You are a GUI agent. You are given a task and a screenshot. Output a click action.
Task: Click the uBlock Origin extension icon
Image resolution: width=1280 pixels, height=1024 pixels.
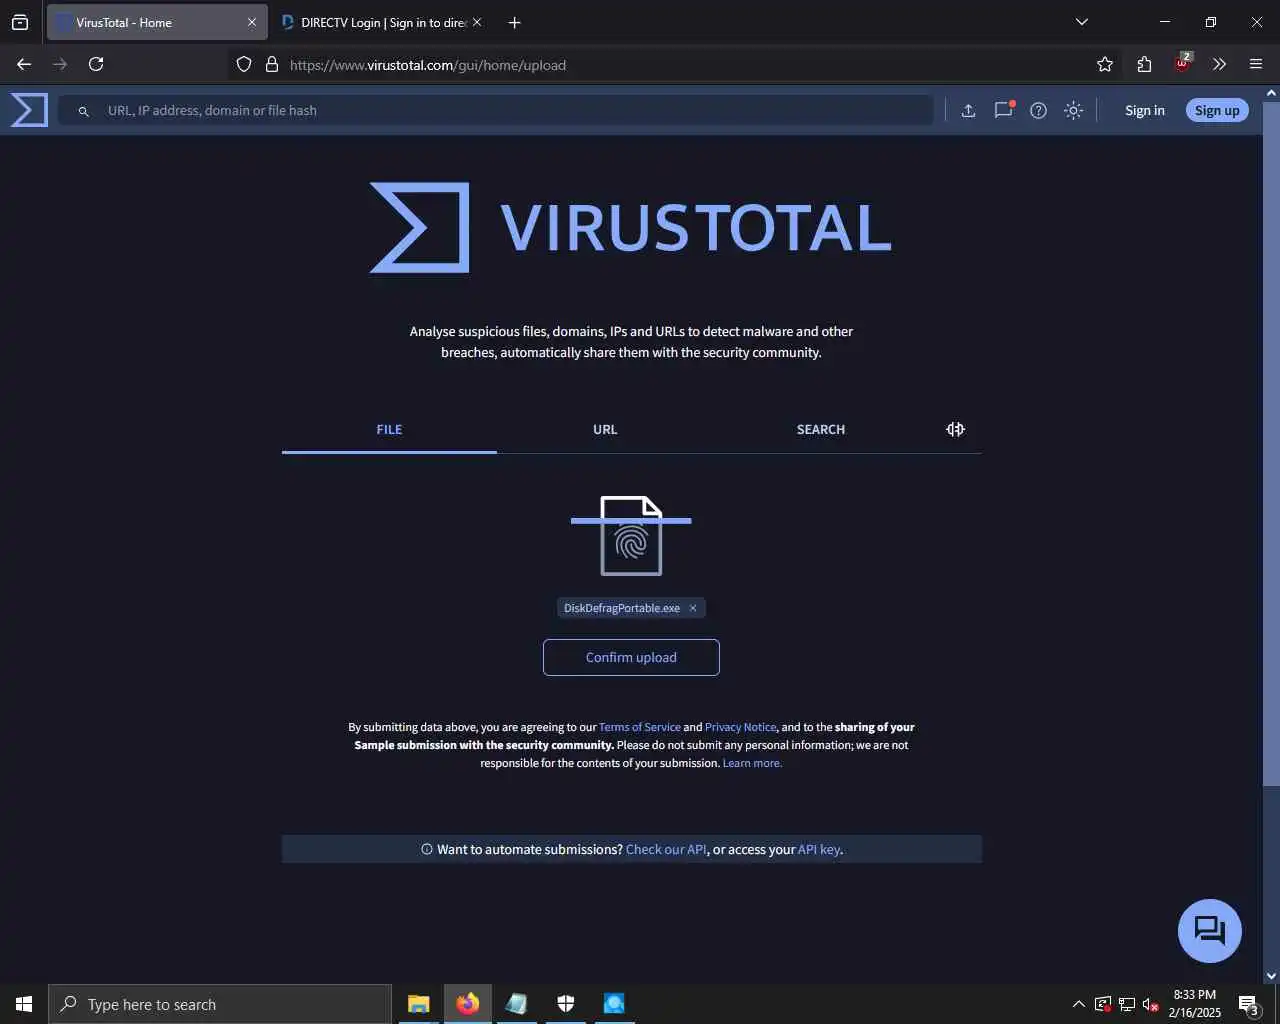(x=1182, y=63)
